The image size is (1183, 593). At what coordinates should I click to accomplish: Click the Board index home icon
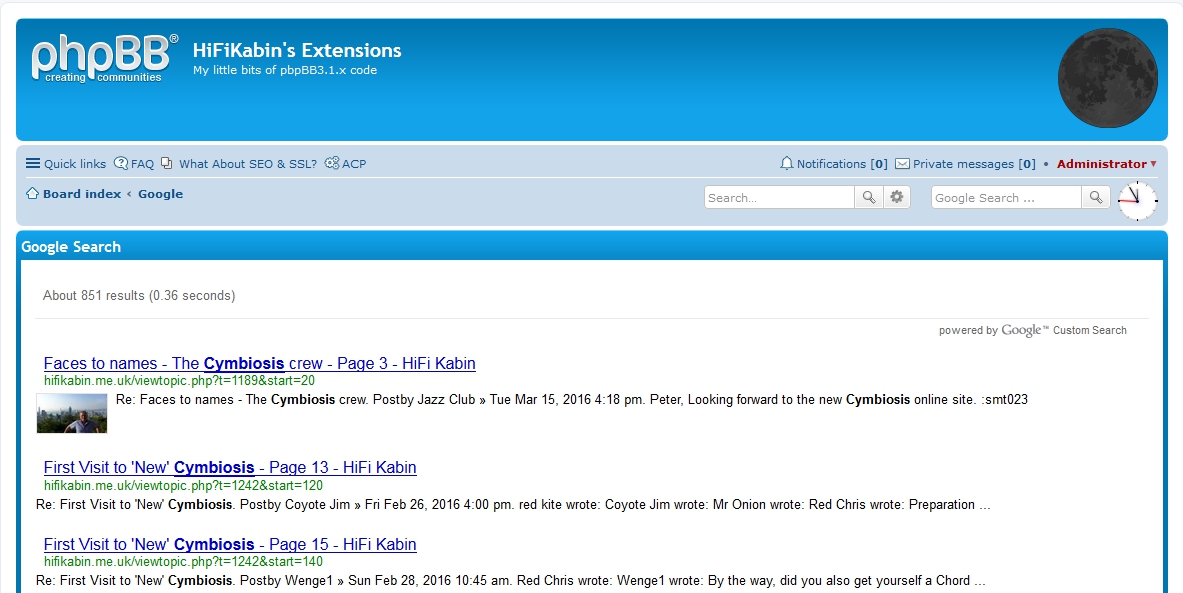32,193
